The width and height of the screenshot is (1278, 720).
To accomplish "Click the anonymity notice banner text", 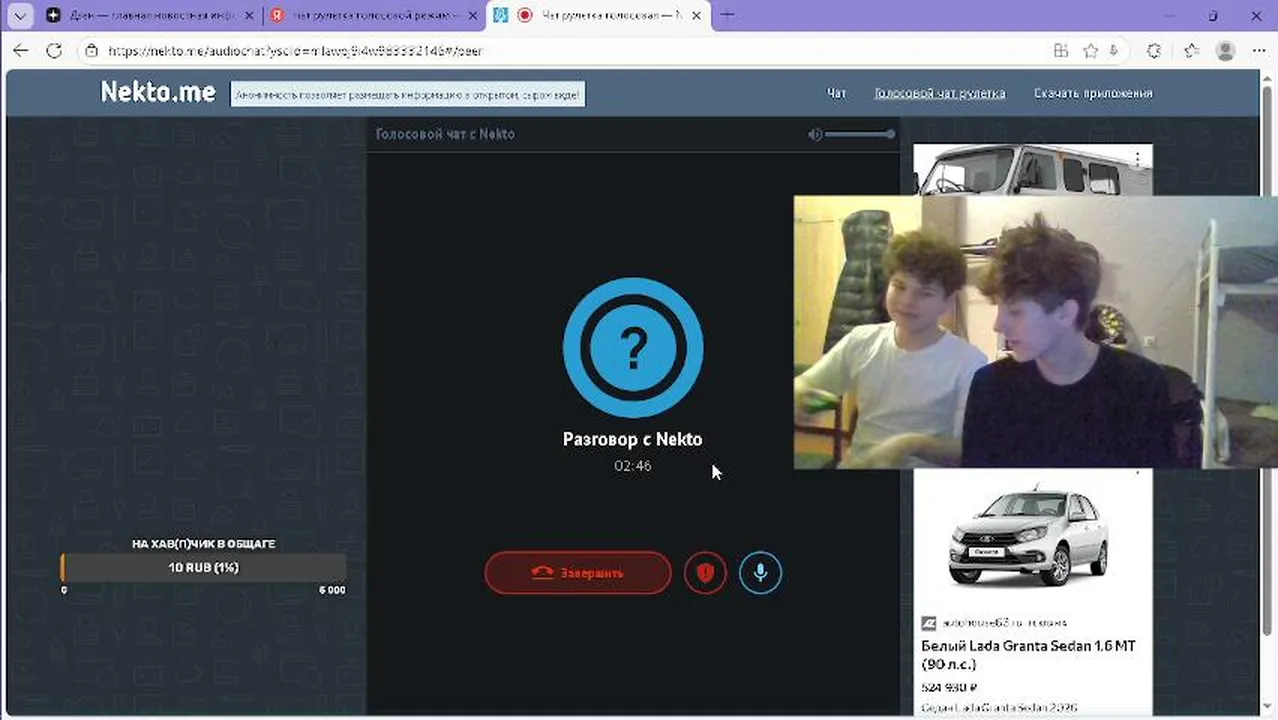I will [408, 95].
